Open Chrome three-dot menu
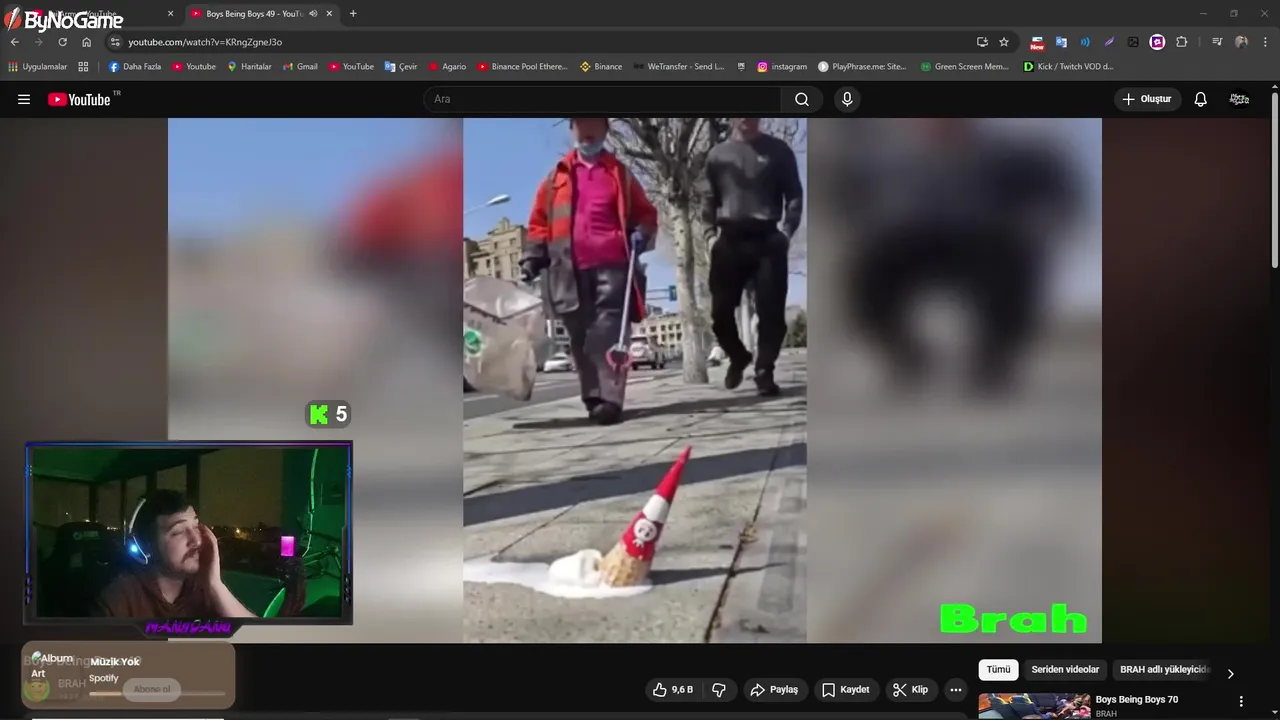This screenshot has height=720, width=1280. click(1265, 42)
